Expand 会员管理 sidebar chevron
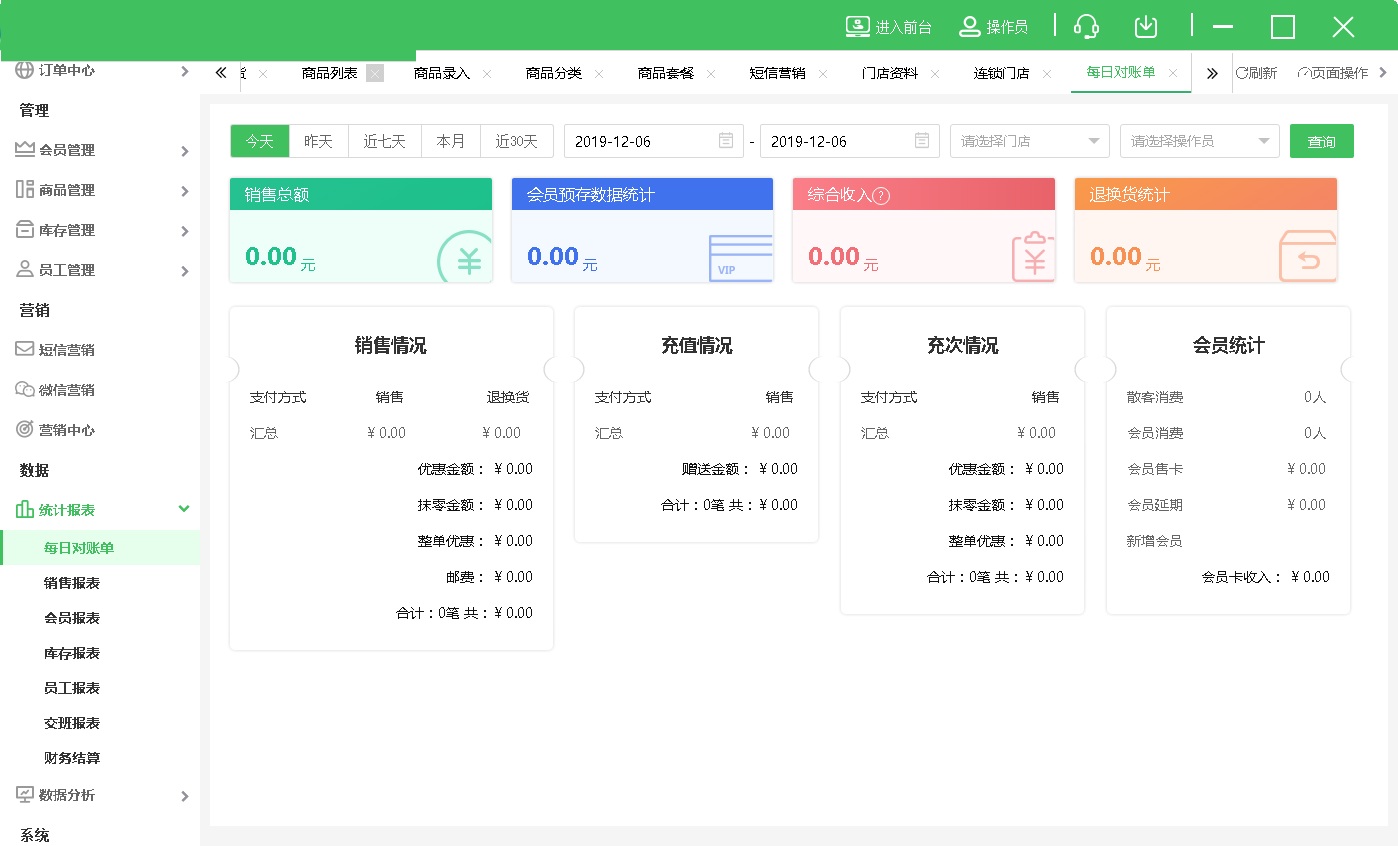This screenshot has width=1398, height=846. coord(184,151)
